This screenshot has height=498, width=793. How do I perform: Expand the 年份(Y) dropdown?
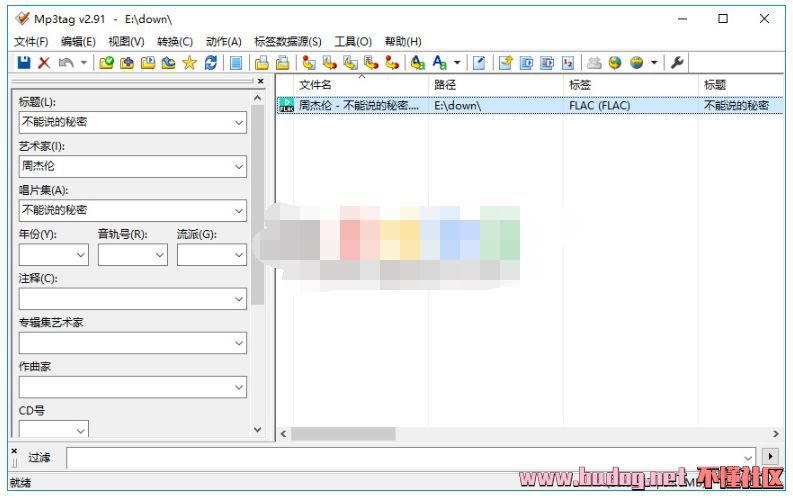(x=81, y=255)
